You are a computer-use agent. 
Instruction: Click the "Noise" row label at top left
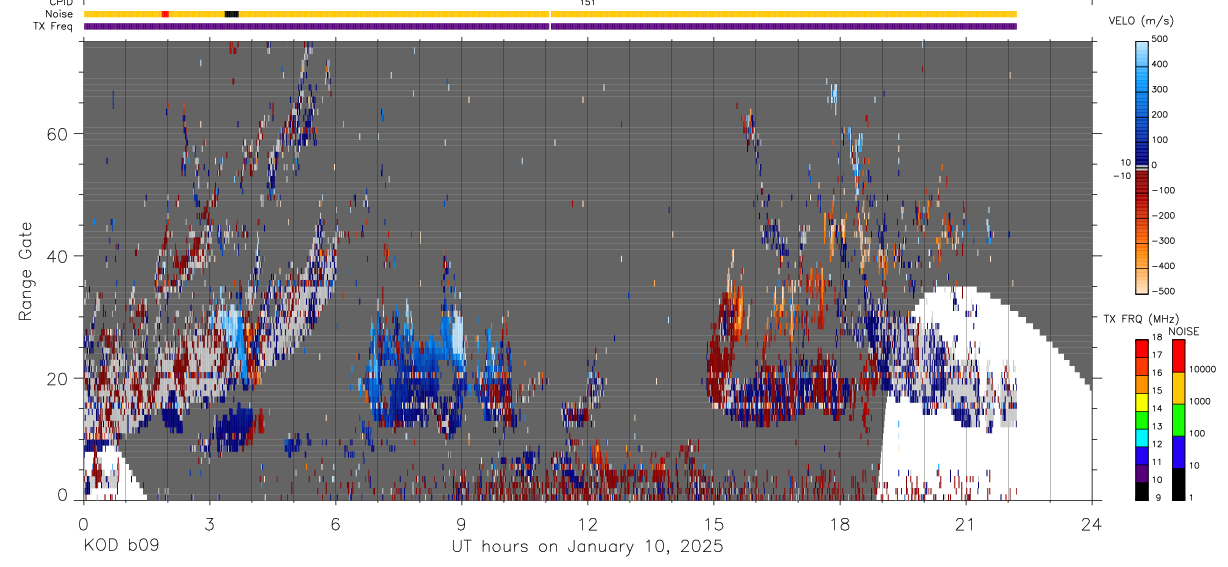(60, 14)
